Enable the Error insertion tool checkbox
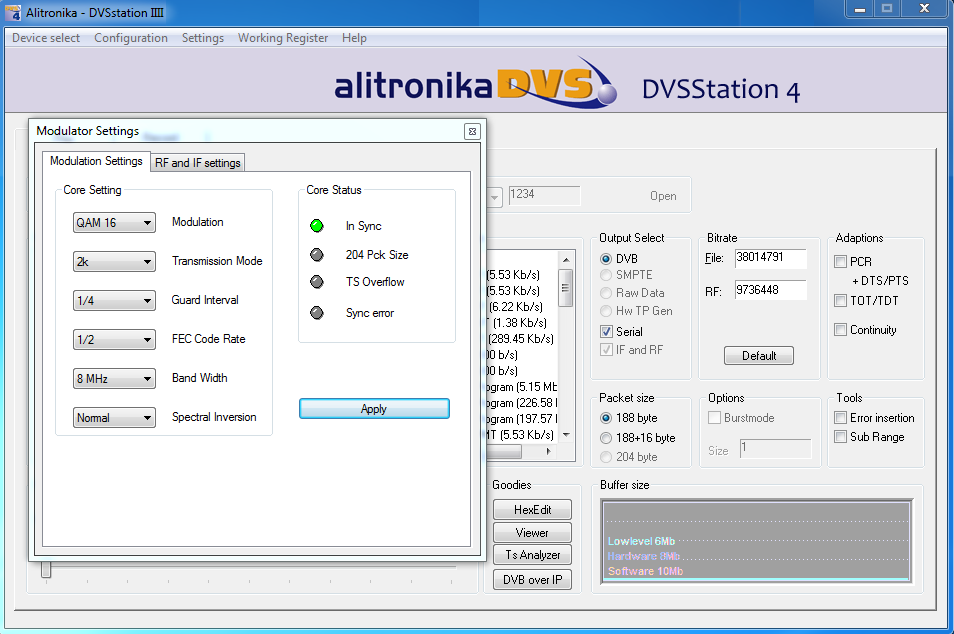This screenshot has width=954, height=634. coord(841,418)
